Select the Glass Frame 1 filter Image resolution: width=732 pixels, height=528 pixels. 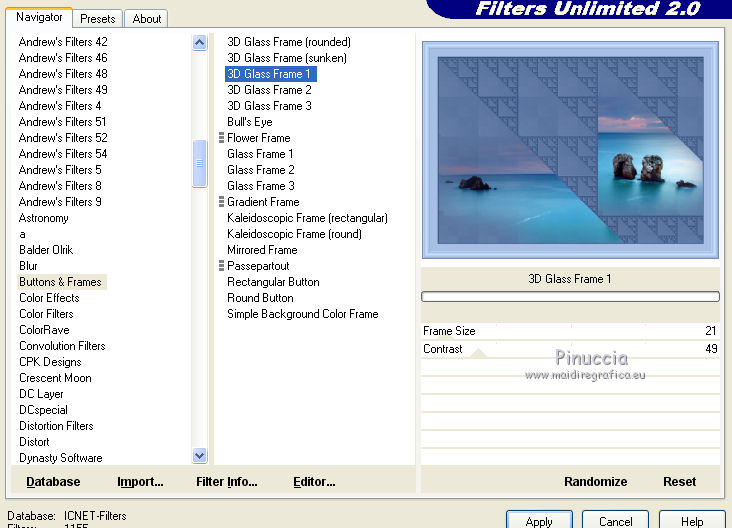coord(260,154)
